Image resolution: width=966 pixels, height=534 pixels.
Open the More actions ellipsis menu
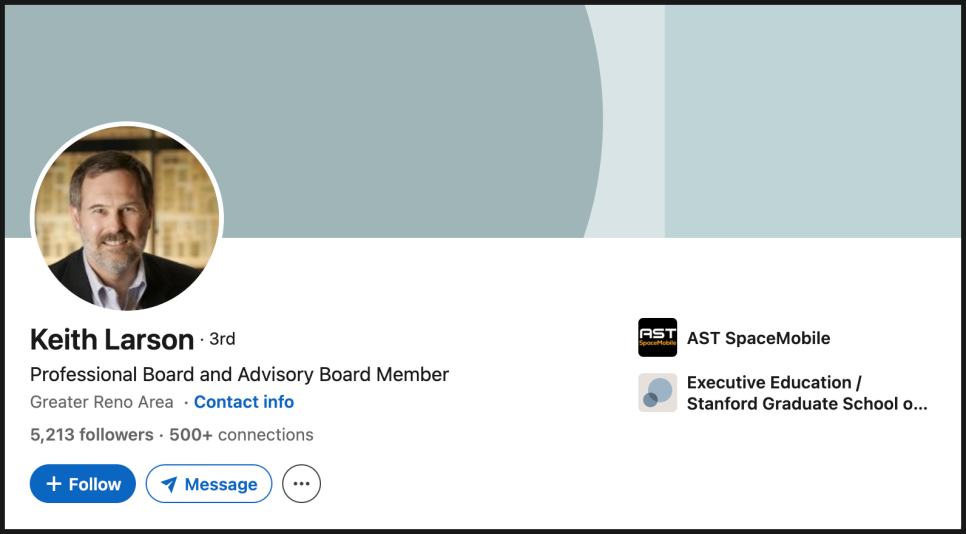(x=301, y=484)
